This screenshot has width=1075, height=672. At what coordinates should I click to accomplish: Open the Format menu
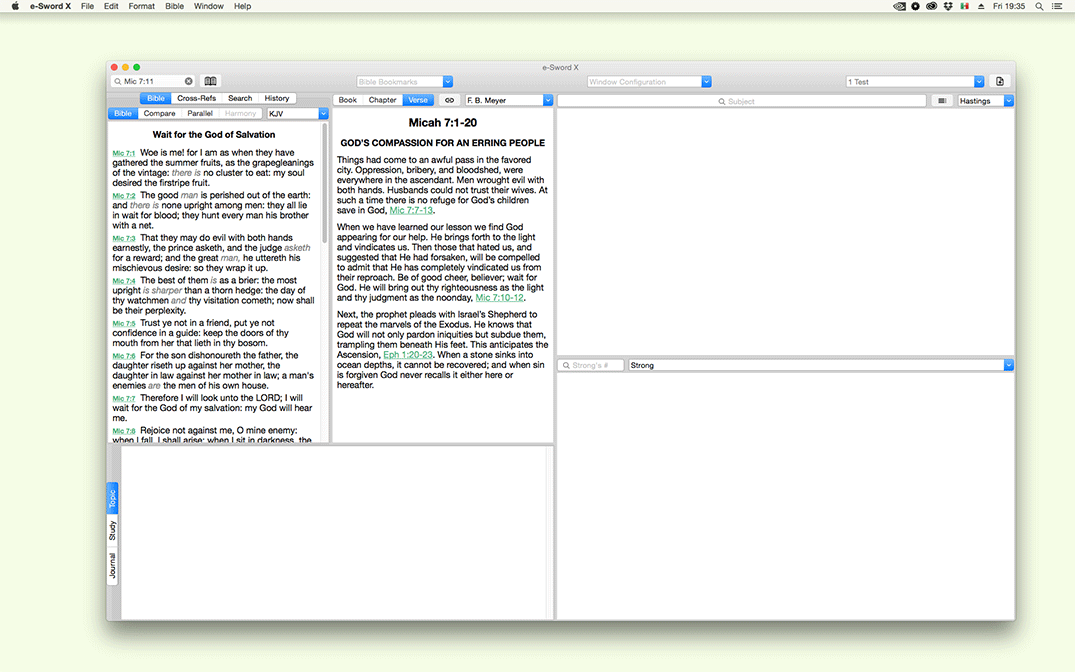[142, 6]
